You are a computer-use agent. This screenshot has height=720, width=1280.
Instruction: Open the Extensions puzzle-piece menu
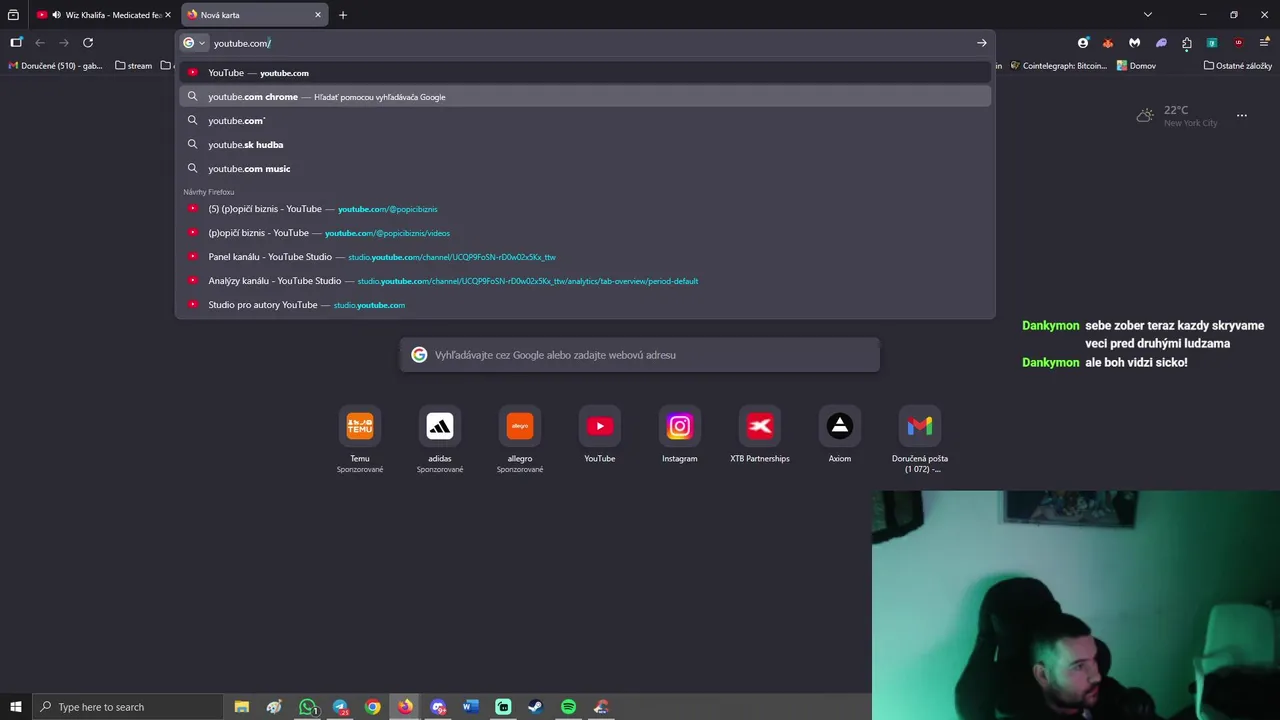pyautogui.click(x=1187, y=43)
